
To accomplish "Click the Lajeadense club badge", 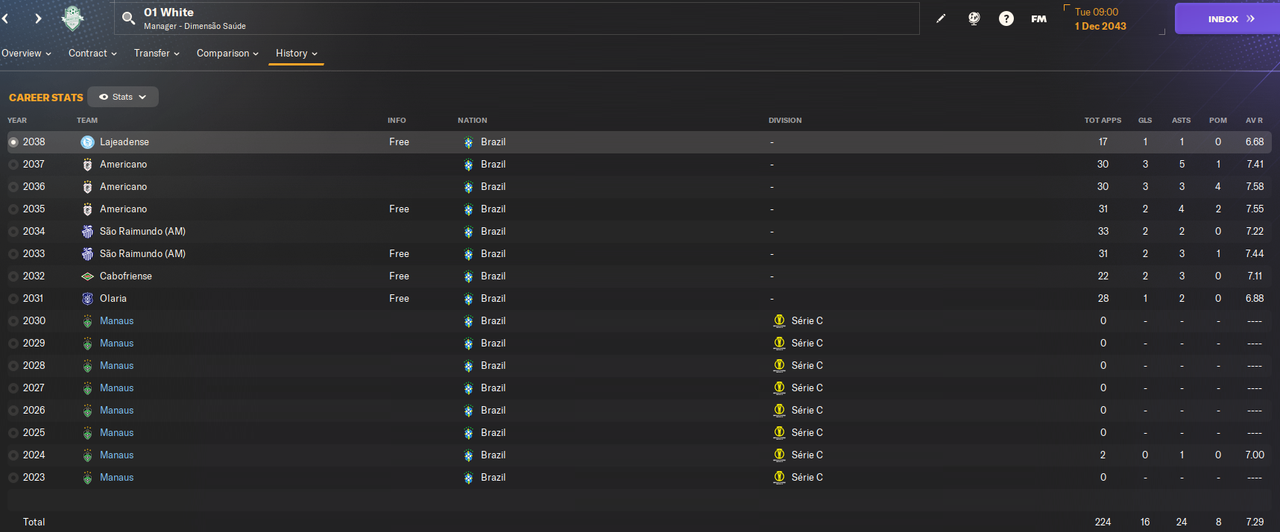I will [87, 142].
